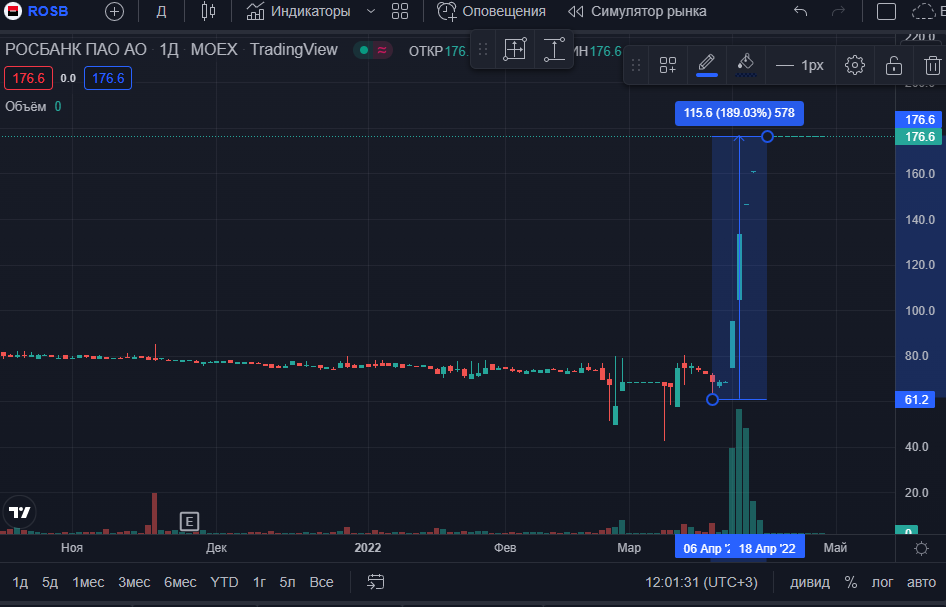
Task: Delete the drawing with the trash icon
Action: point(932,65)
